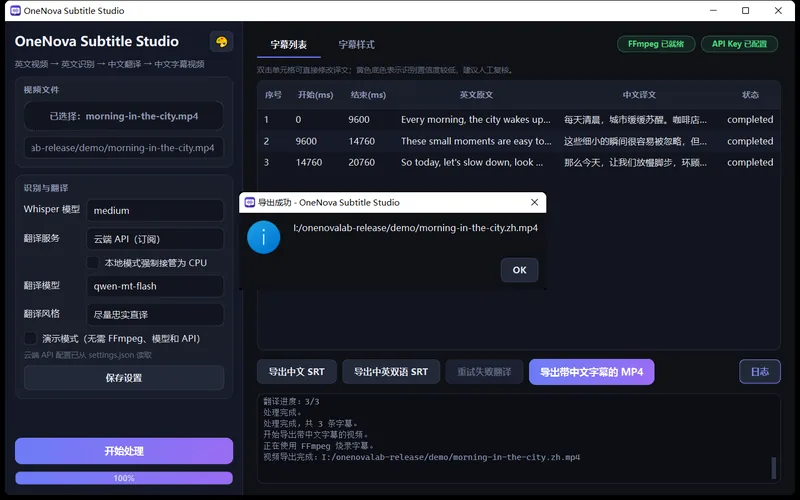
Task: Click the 已选择 morning-in-the-city.mp4 file box
Action: pos(123,116)
